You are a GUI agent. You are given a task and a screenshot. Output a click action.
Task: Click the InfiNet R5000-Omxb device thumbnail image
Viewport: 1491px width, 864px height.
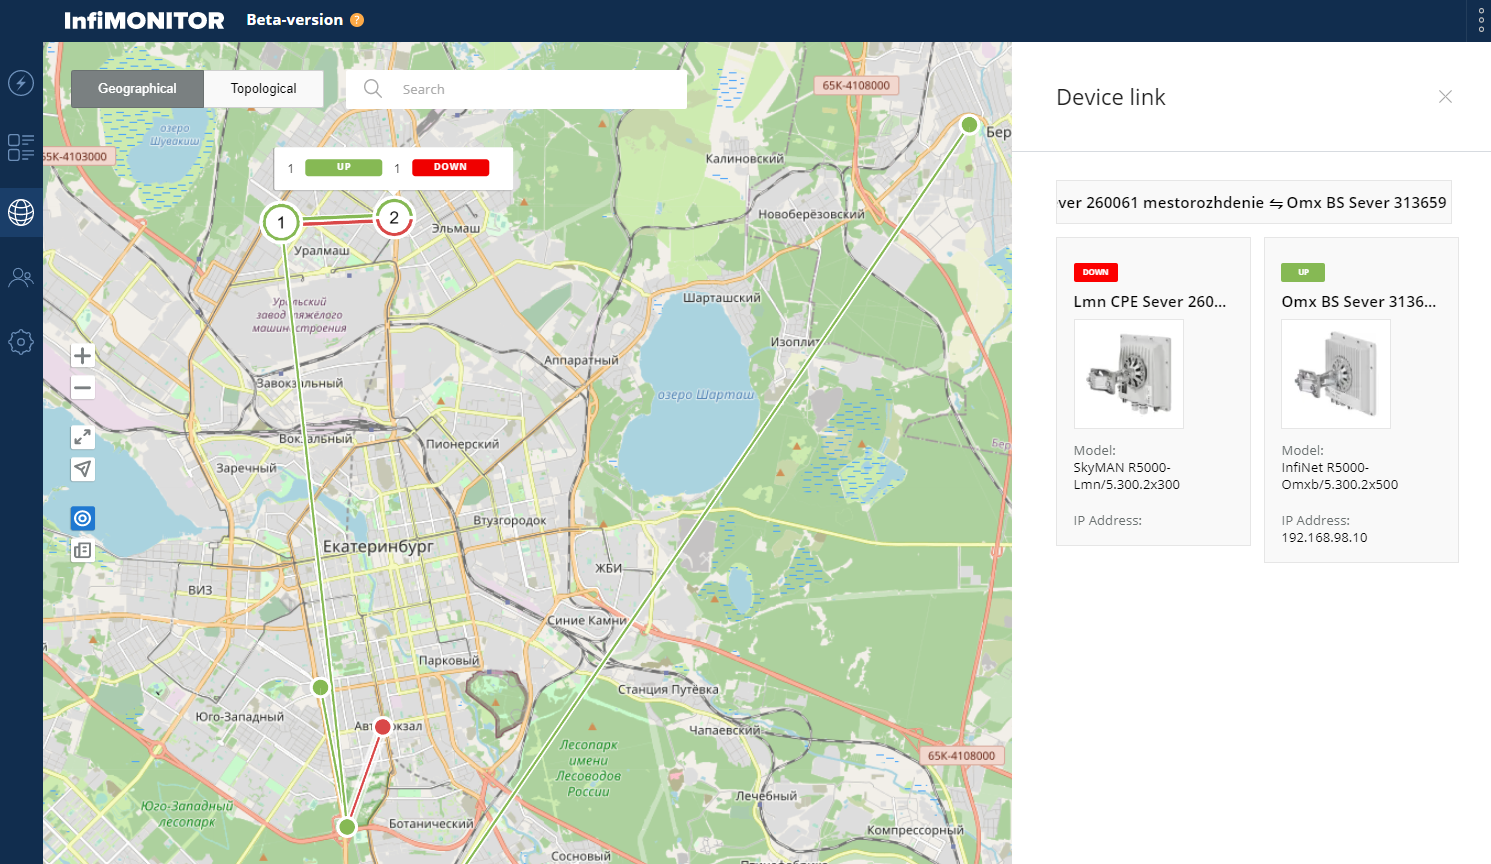point(1335,374)
